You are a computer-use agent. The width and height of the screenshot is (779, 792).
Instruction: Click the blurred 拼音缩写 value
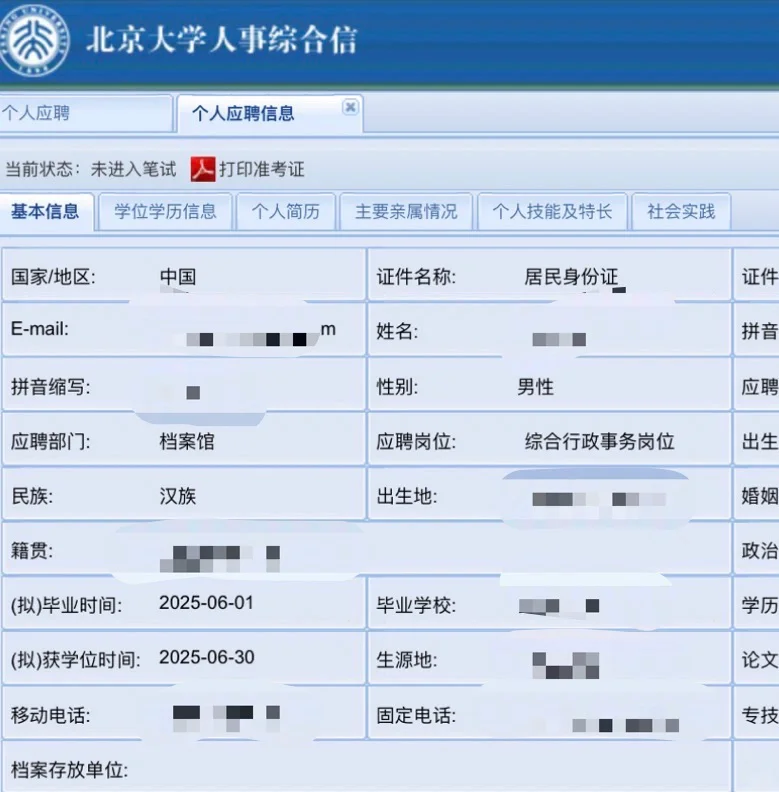pos(193,392)
